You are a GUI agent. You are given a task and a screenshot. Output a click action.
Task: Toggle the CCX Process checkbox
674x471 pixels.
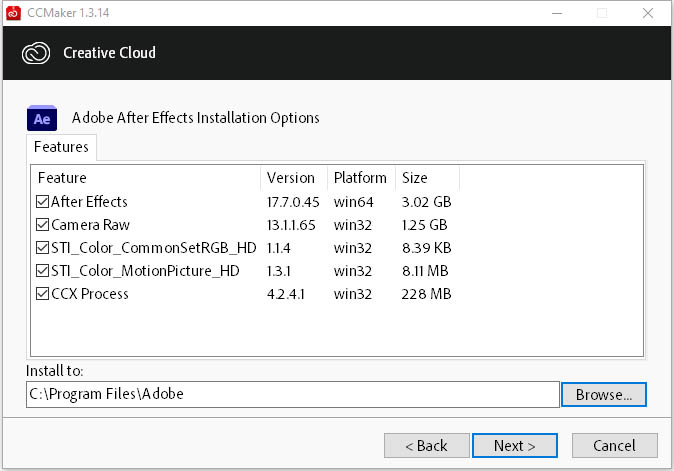pyautogui.click(x=43, y=294)
